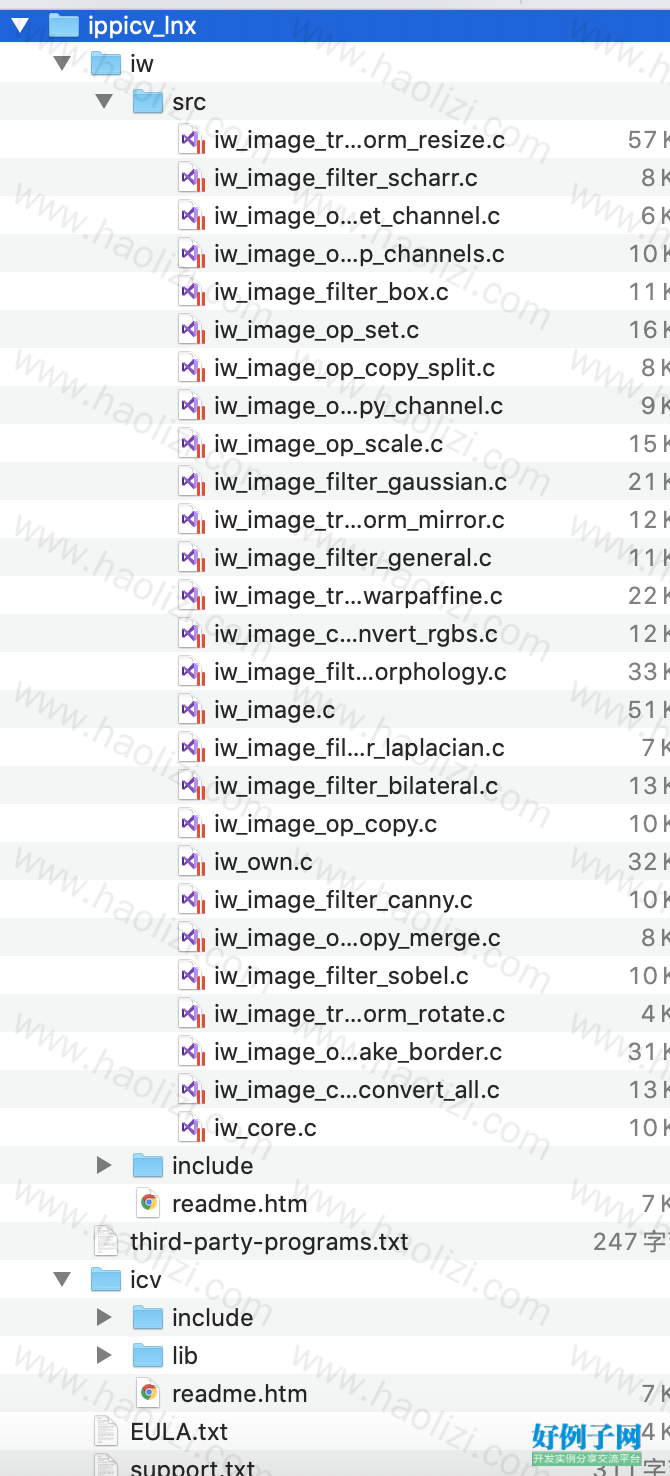This screenshot has height=1476, width=670.
Task: Click the ippicv_lnx folder icon
Action: (x=64, y=25)
